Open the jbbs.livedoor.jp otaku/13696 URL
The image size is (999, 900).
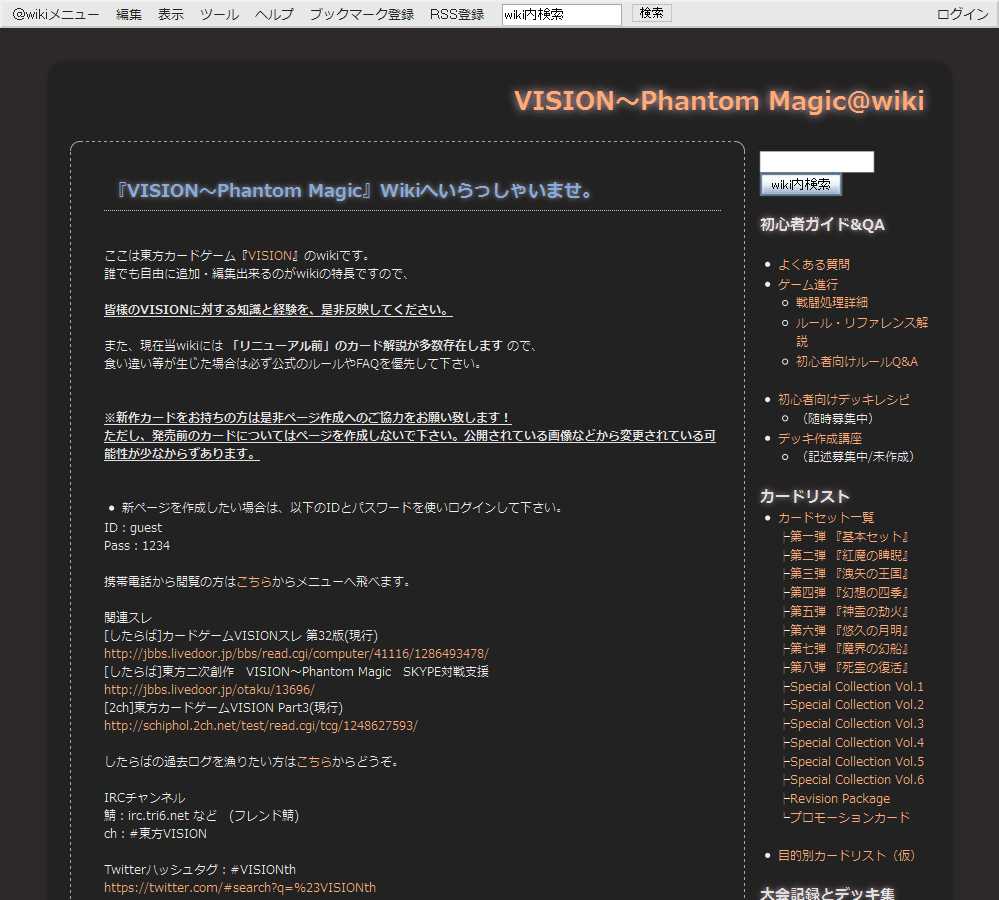coord(210,689)
